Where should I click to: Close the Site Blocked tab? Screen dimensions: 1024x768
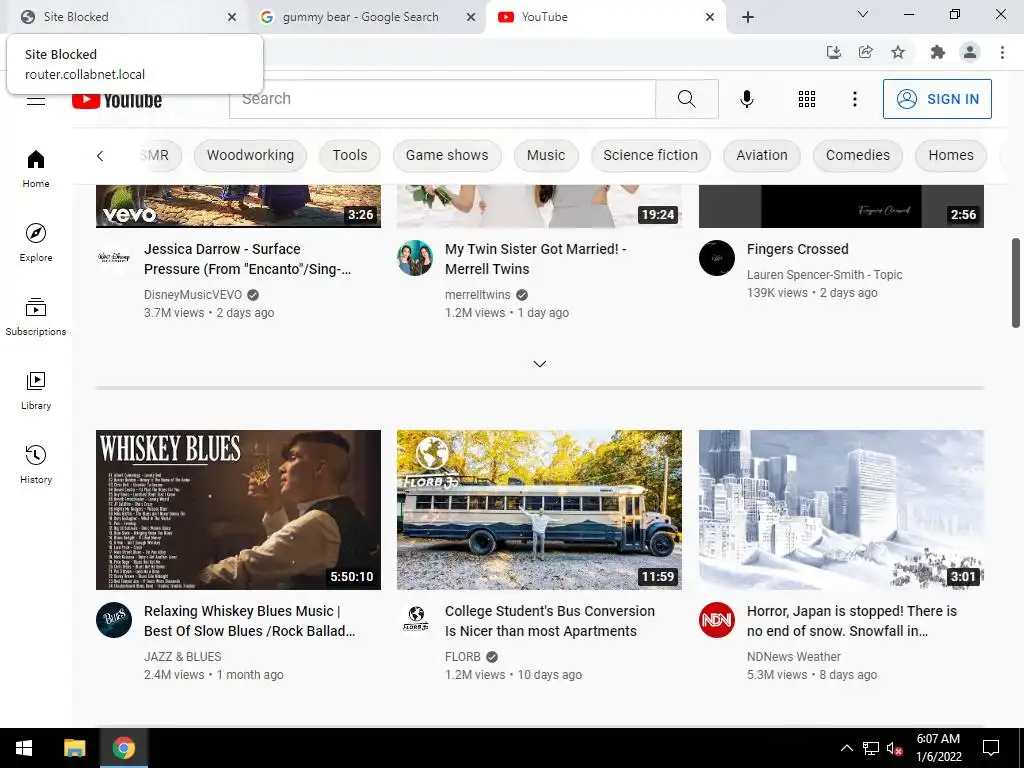coord(232,17)
